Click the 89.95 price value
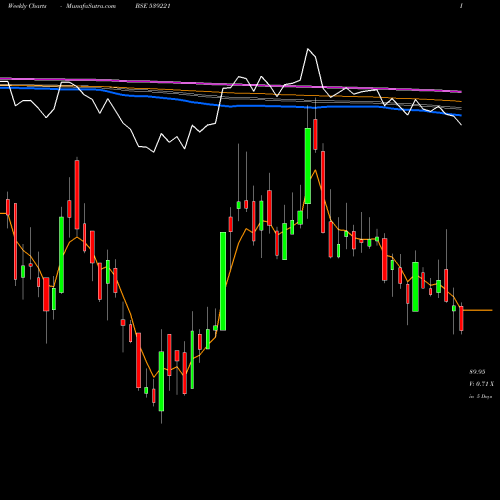500x500 pixels. tap(477, 372)
